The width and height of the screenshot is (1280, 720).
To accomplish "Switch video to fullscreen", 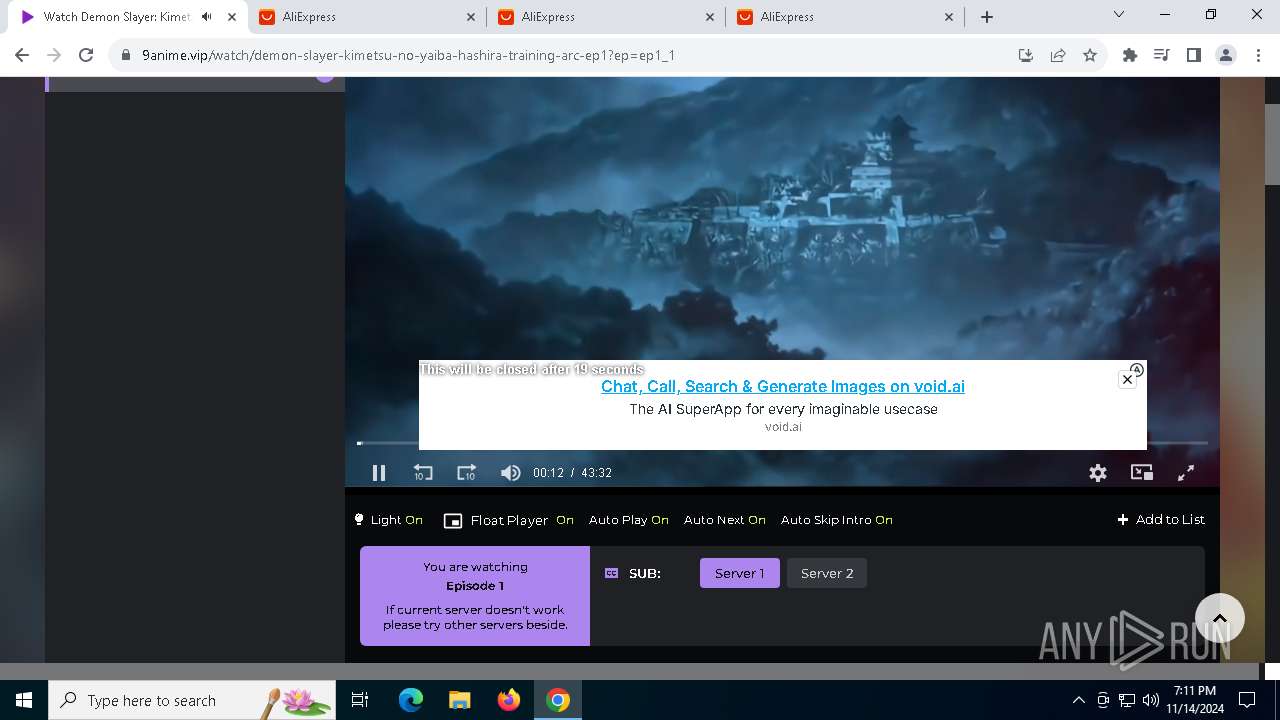I will point(1186,473).
